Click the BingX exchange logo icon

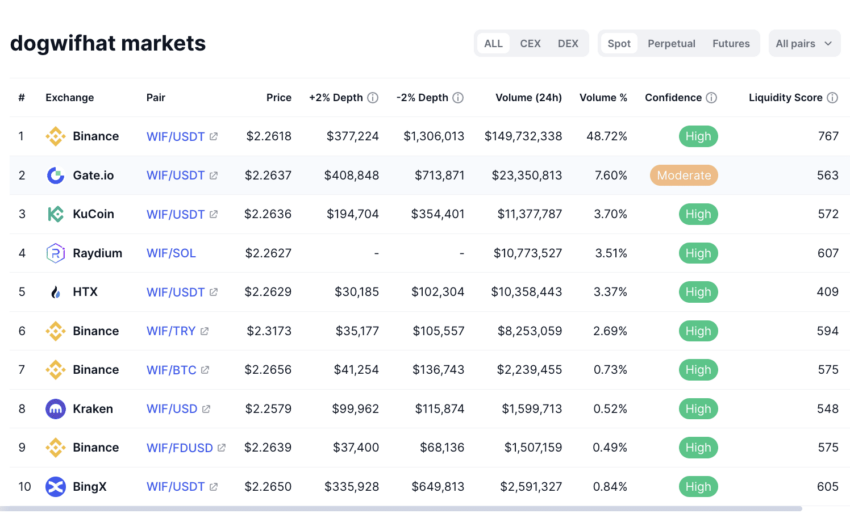56,487
